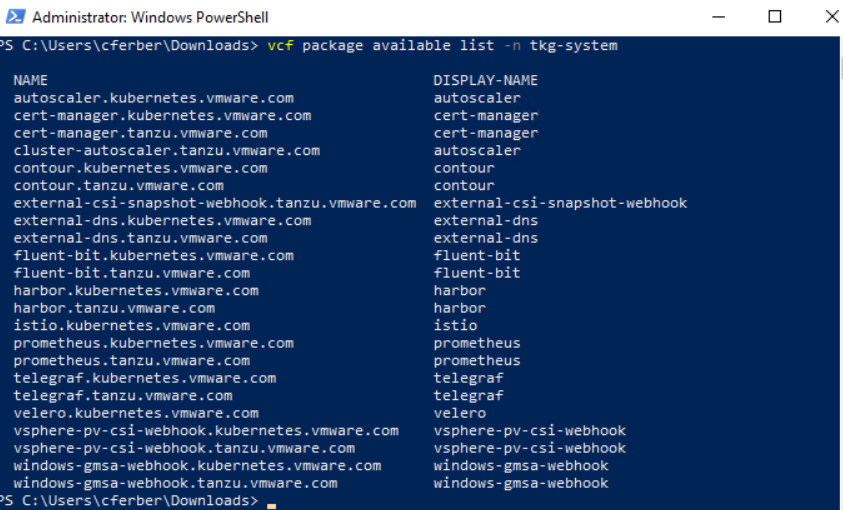Click the blinking cursor at the bottom prompt
This screenshot has width=843, height=510.
point(271,504)
